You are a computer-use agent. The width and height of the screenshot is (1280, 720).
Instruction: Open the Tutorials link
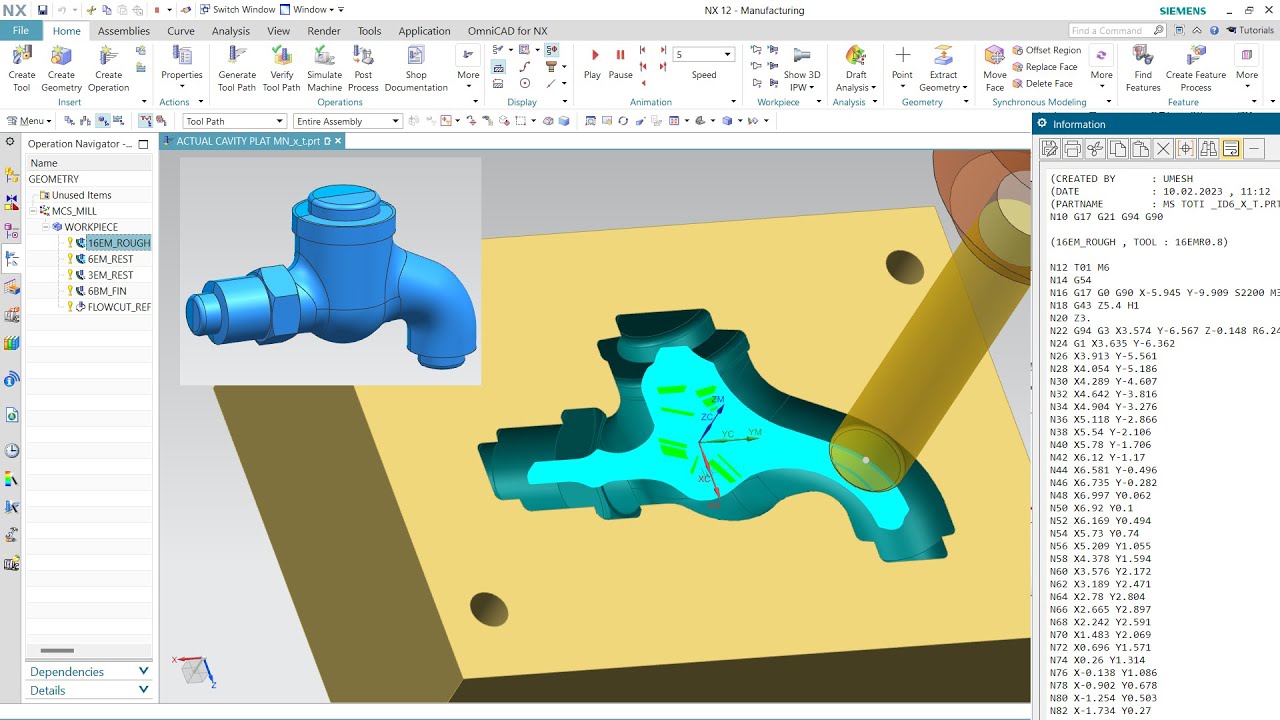coord(1250,31)
